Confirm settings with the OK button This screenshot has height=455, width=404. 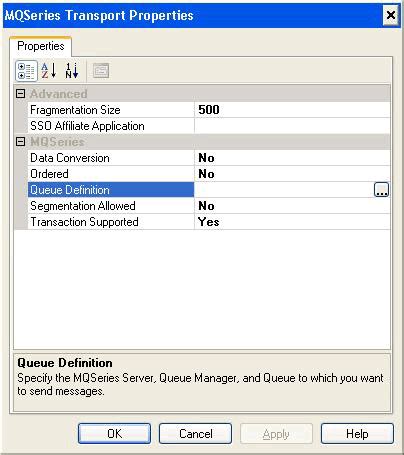coord(114,434)
